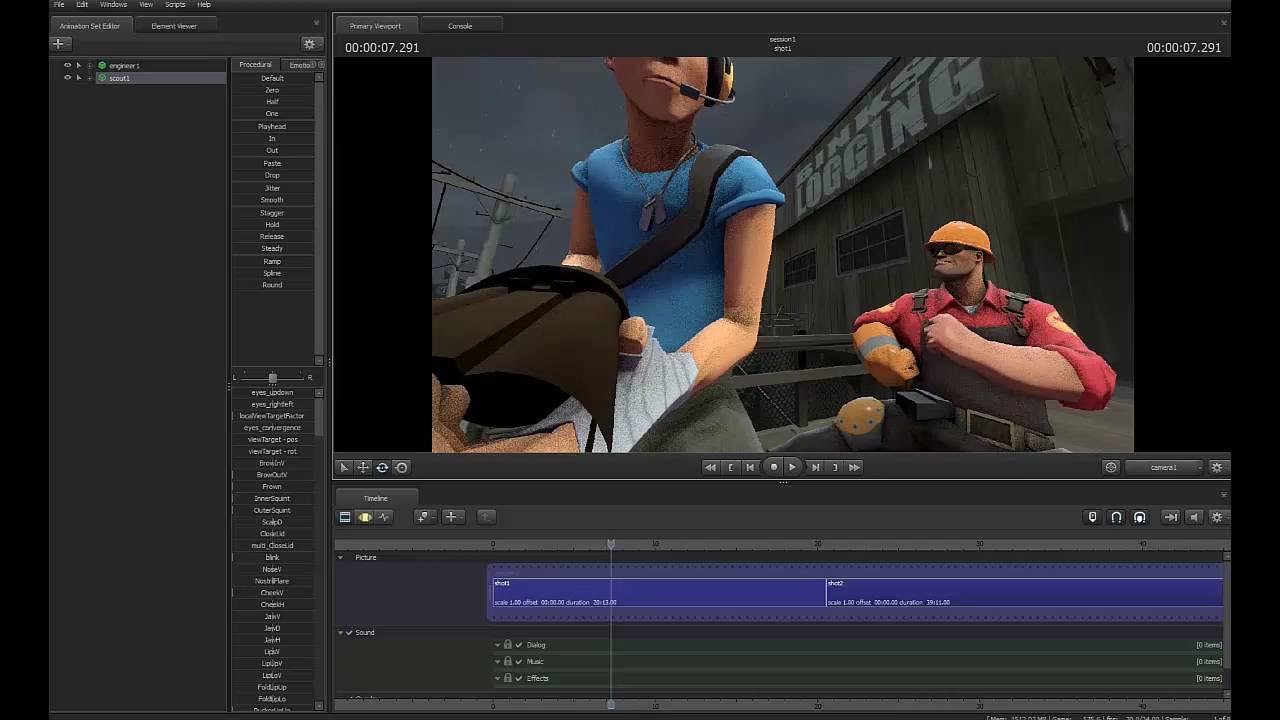The width and height of the screenshot is (1280, 720).
Task: Select the shot1 clip in timeline
Action: 659,592
